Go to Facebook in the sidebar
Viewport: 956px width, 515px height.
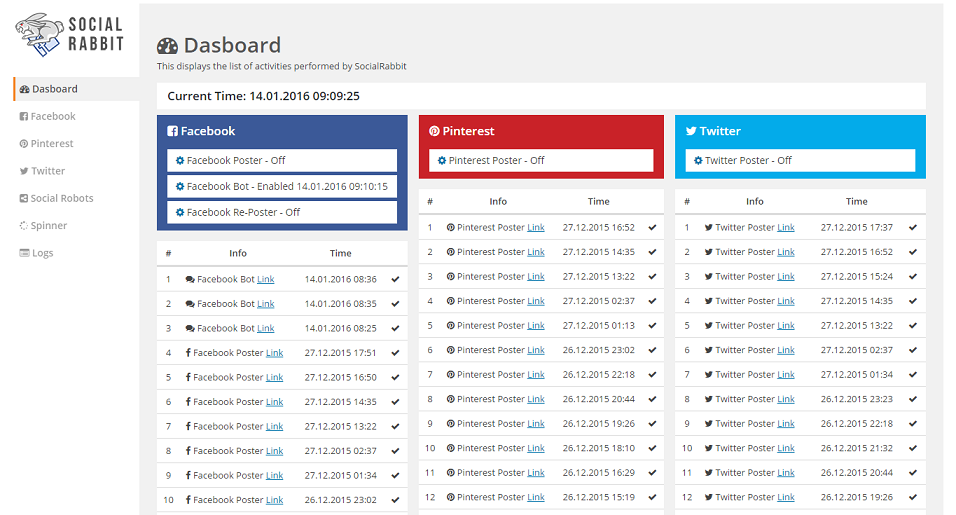(48, 116)
